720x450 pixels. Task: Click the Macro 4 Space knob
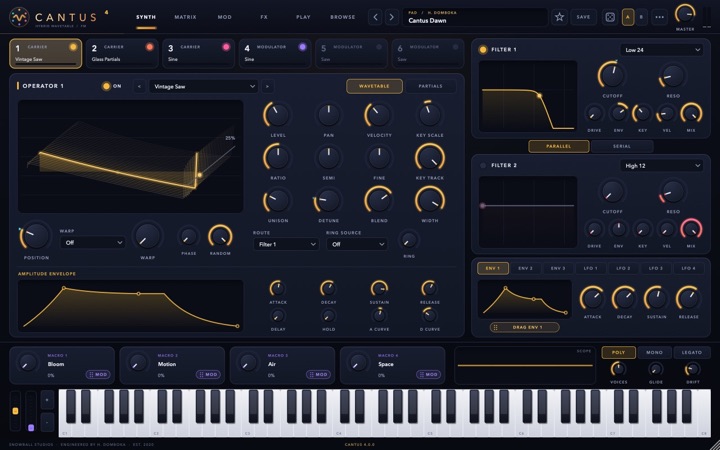(x=359, y=363)
